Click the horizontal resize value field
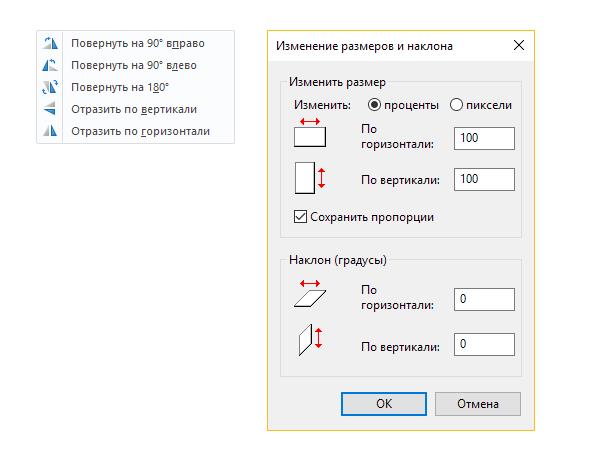 484,139
